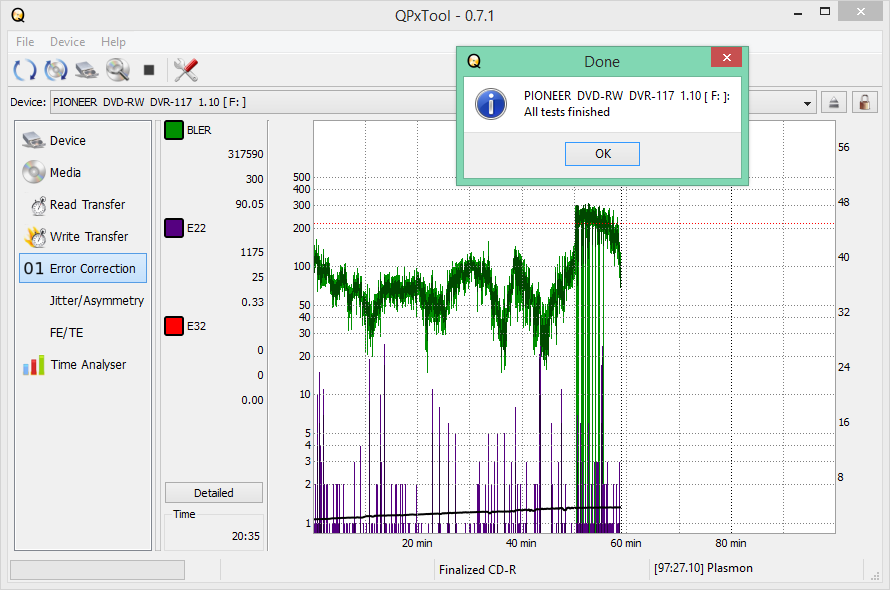890x590 pixels.
Task: Click the Detailed button
Action: pyautogui.click(x=214, y=492)
